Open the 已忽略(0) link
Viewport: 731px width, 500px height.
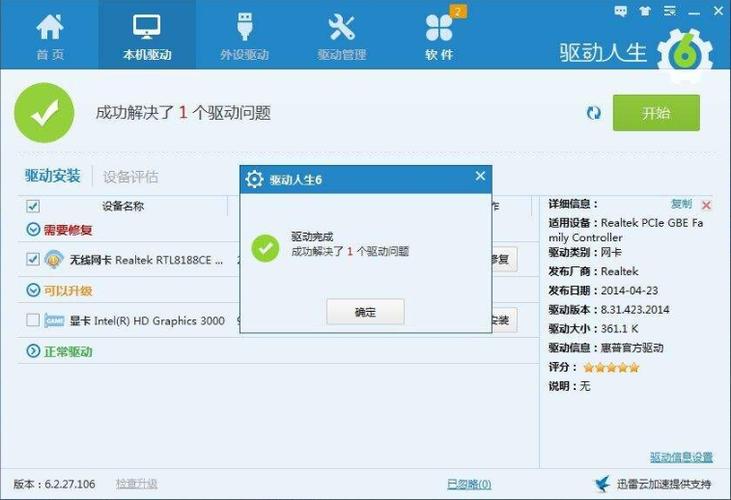pos(469,484)
